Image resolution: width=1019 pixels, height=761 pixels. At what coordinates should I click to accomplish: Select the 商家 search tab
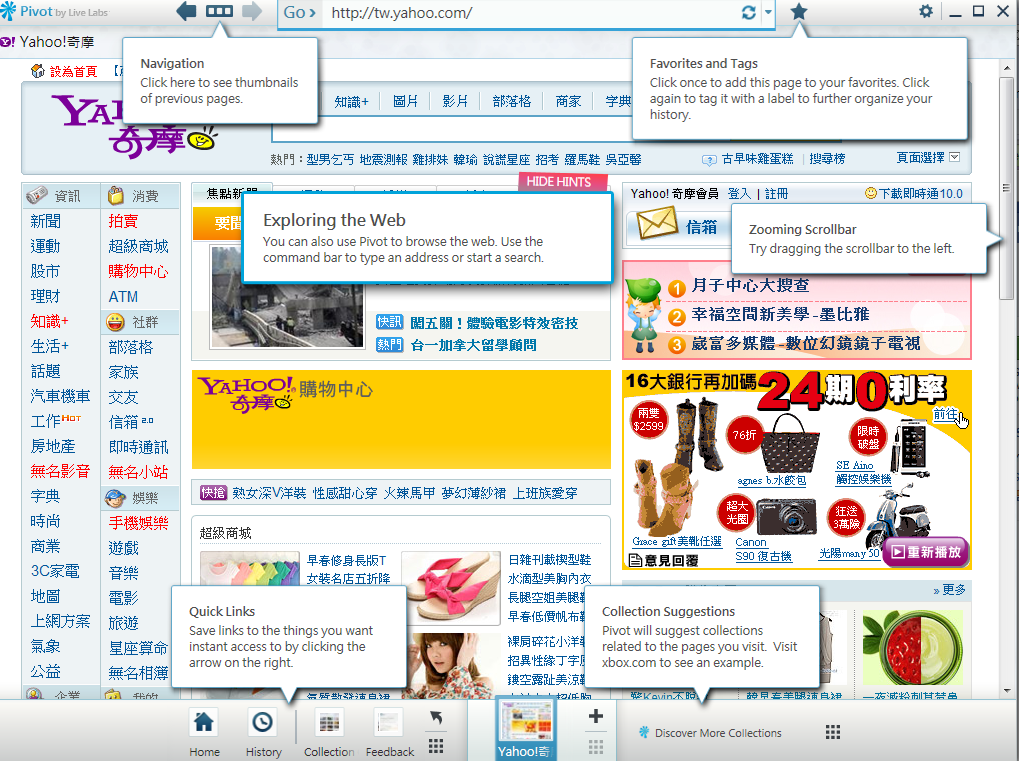(x=568, y=101)
